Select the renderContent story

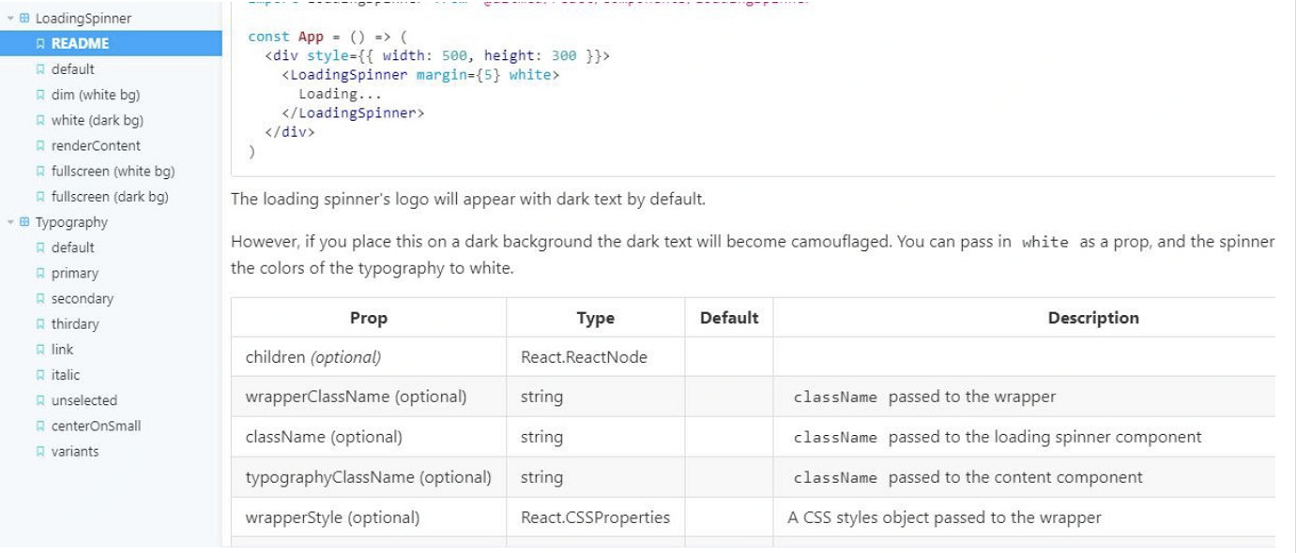coord(95,146)
